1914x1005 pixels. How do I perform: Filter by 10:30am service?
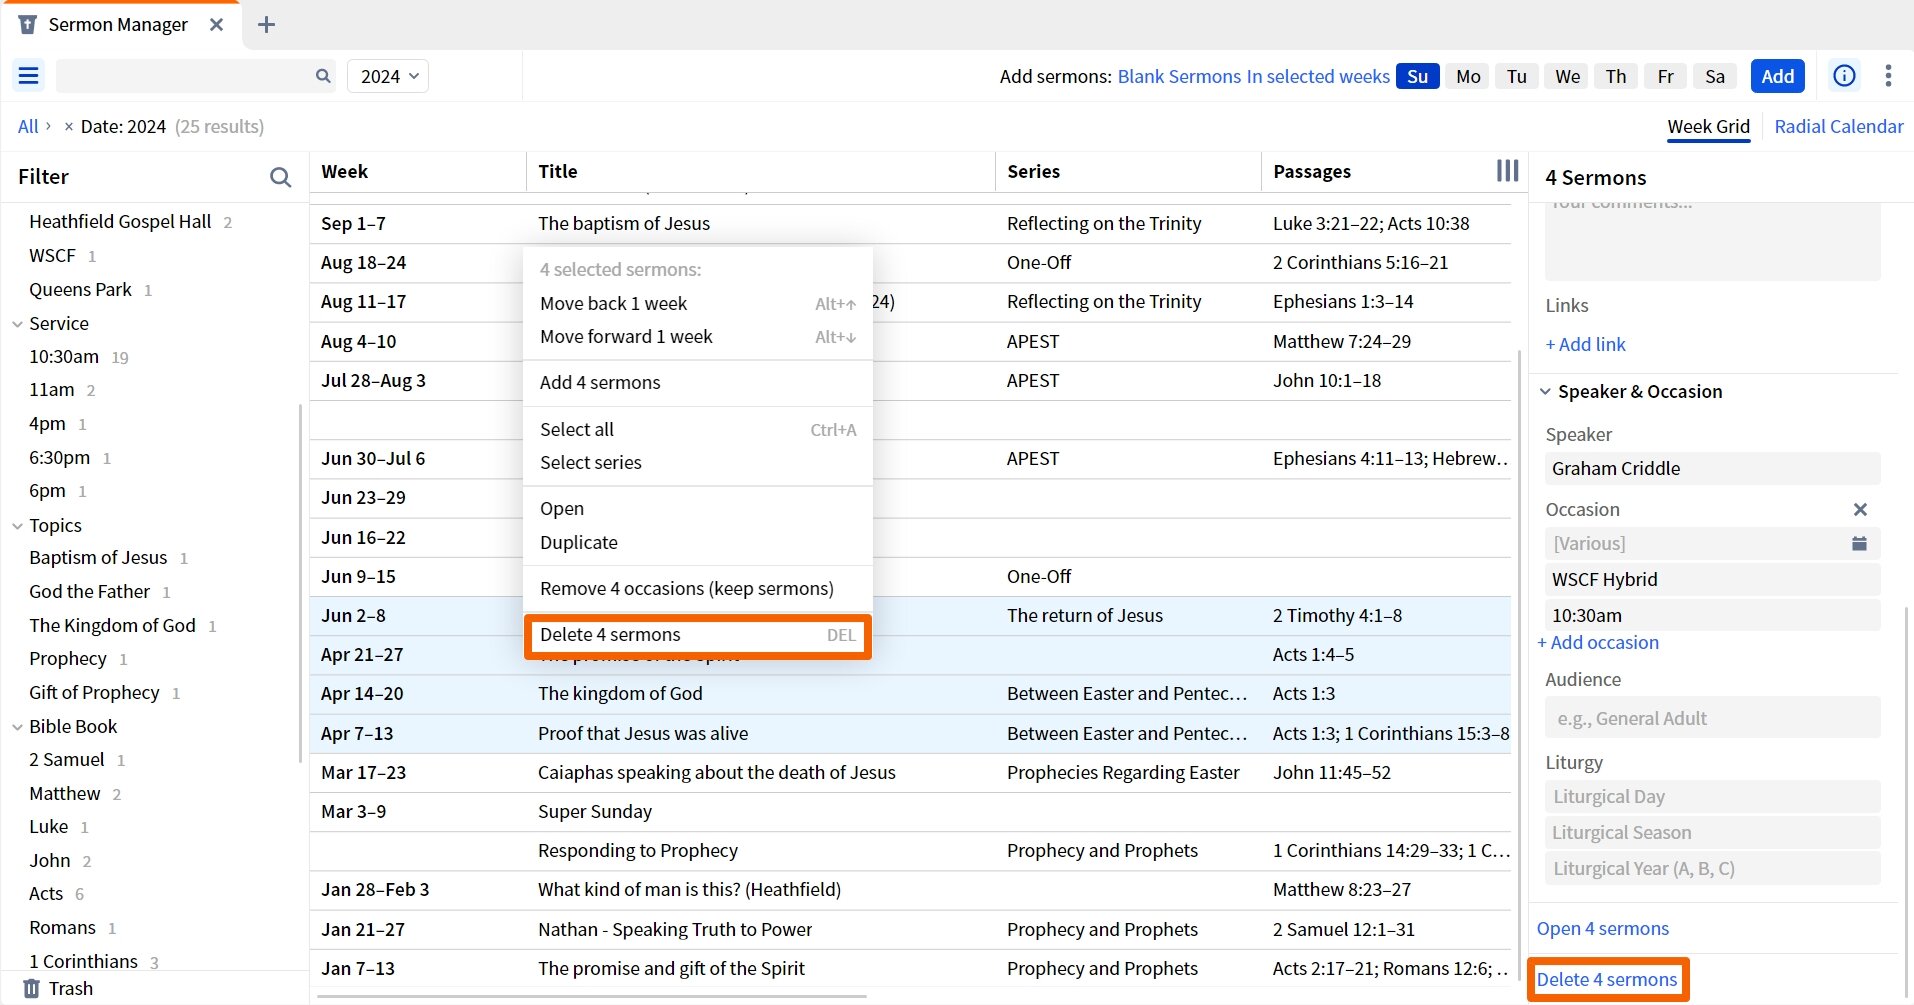point(64,357)
